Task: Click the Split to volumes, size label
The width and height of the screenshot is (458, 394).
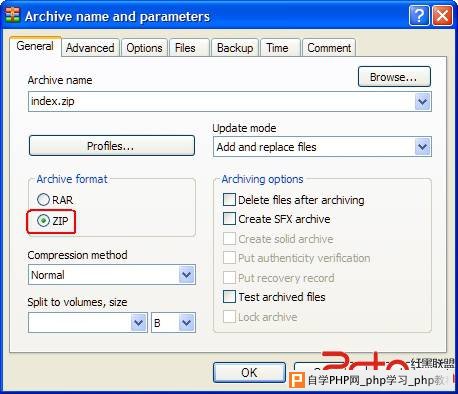Action: tap(77, 302)
